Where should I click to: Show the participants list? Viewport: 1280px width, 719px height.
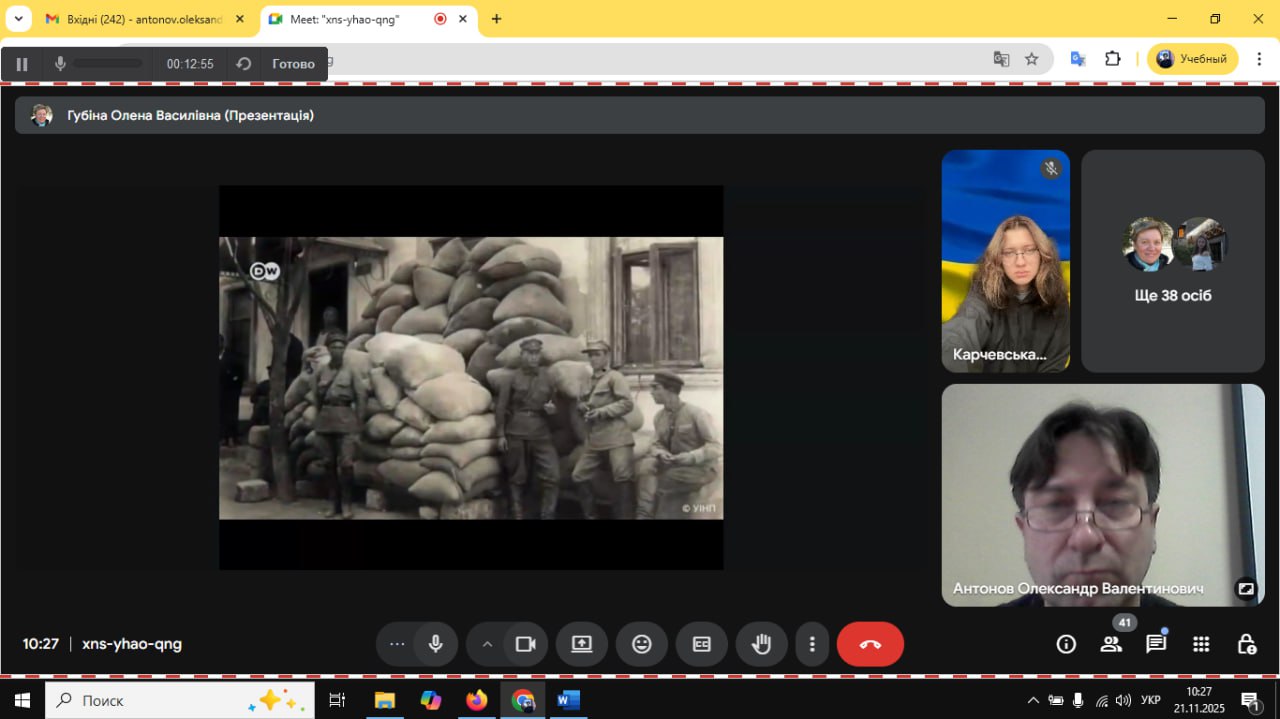(1111, 644)
